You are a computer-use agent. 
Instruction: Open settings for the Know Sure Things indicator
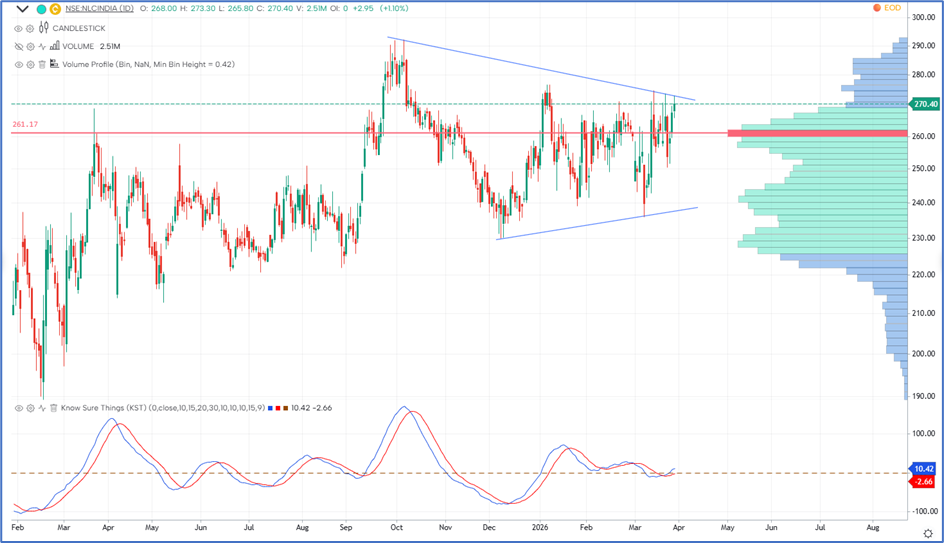point(30,408)
